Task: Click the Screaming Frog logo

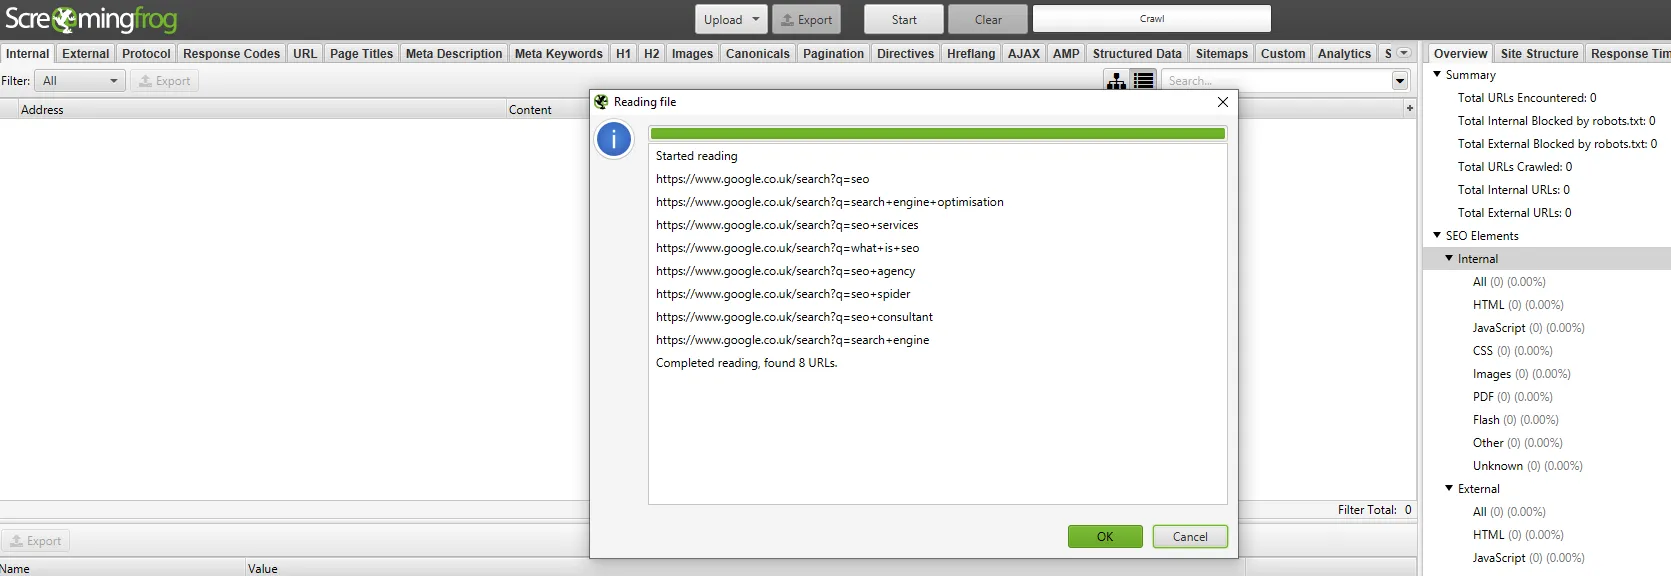Action: (91, 19)
